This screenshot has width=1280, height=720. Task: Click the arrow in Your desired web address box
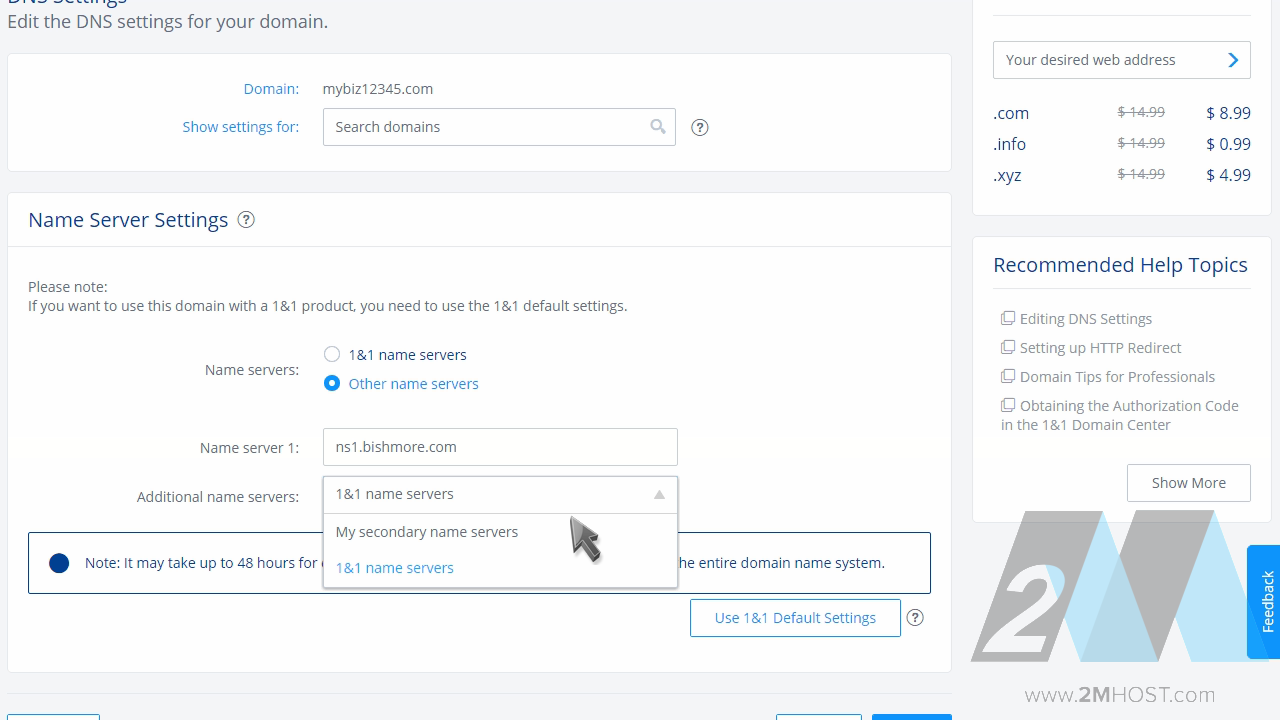1233,60
